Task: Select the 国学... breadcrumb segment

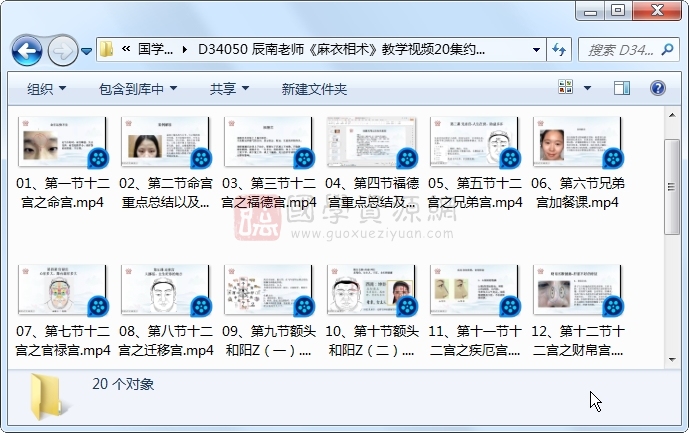Action: [155, 49]
